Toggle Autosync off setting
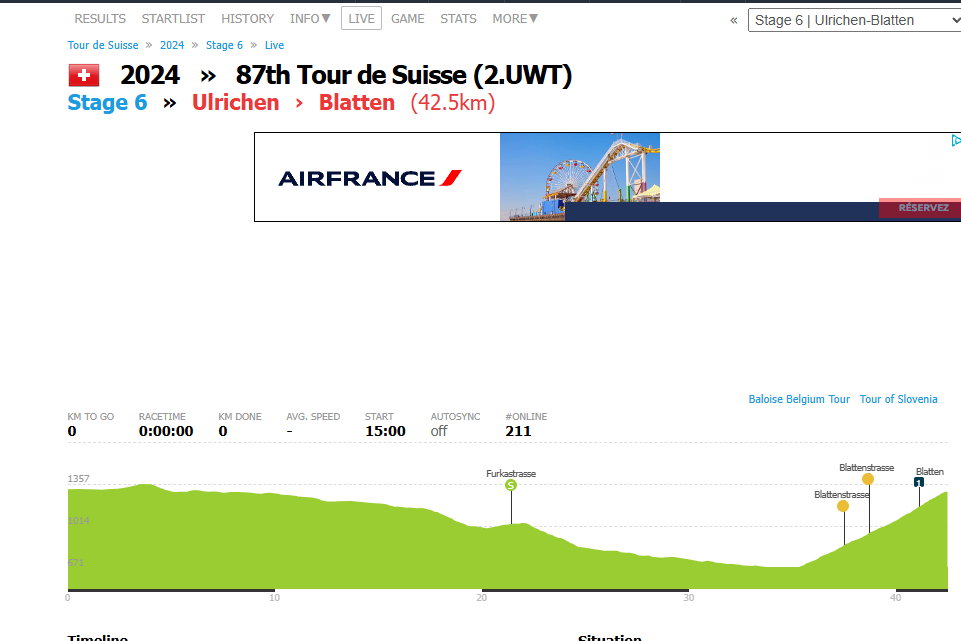The height and width of the screenshot is (641, 961). pyautogui.click(x=439, y=431)
